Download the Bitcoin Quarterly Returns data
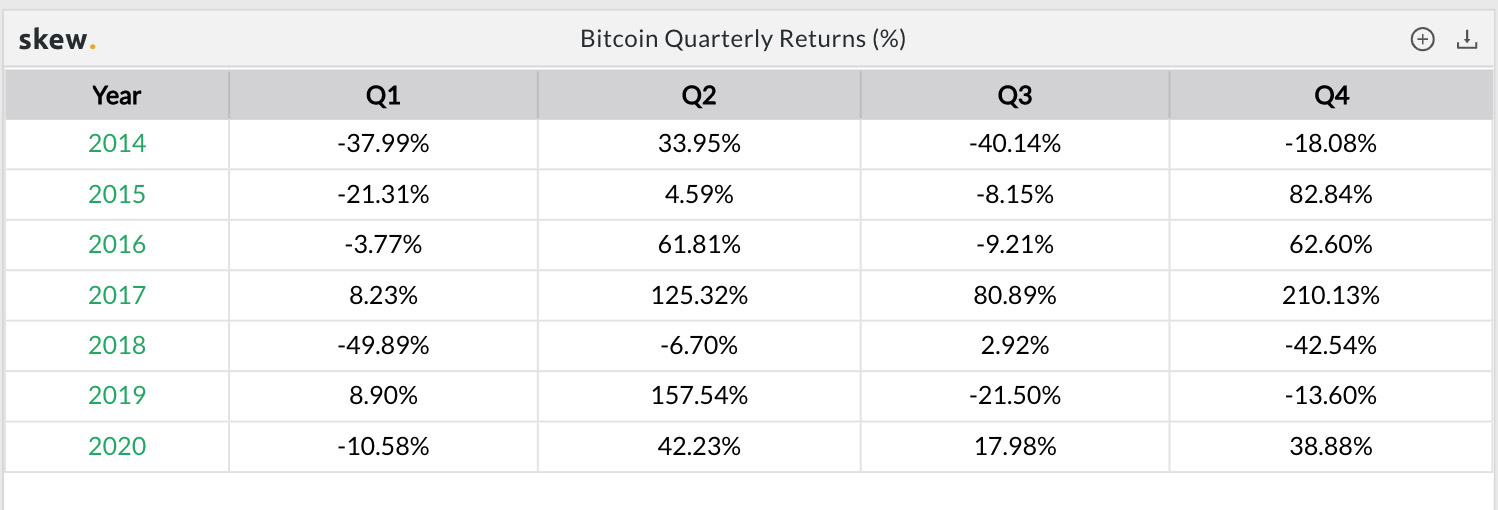 (x=1467, y=40)
